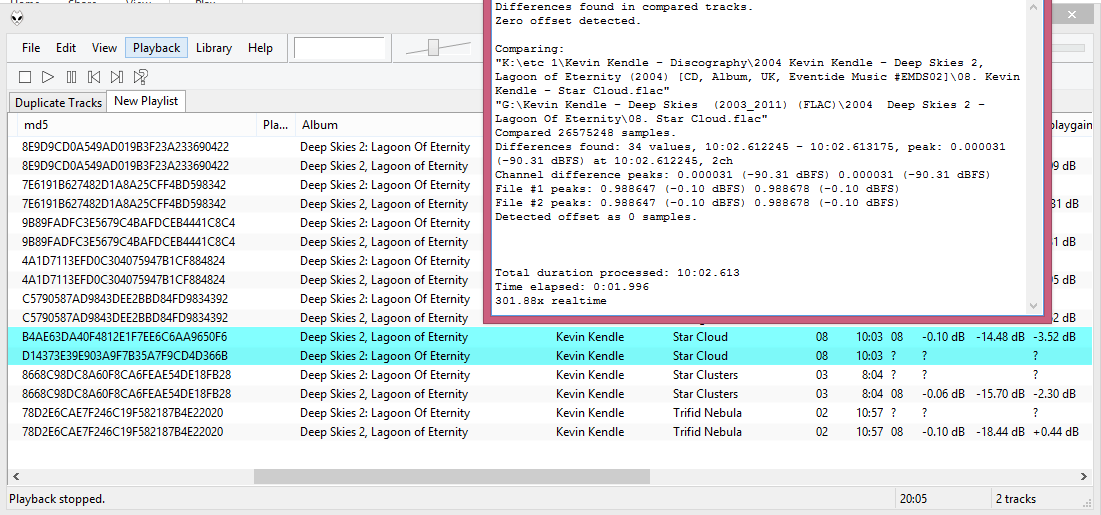Viewport: 1101px width, 515px height.
Task: Click the search box in the toolbar
Action: (x=340, y=48)
